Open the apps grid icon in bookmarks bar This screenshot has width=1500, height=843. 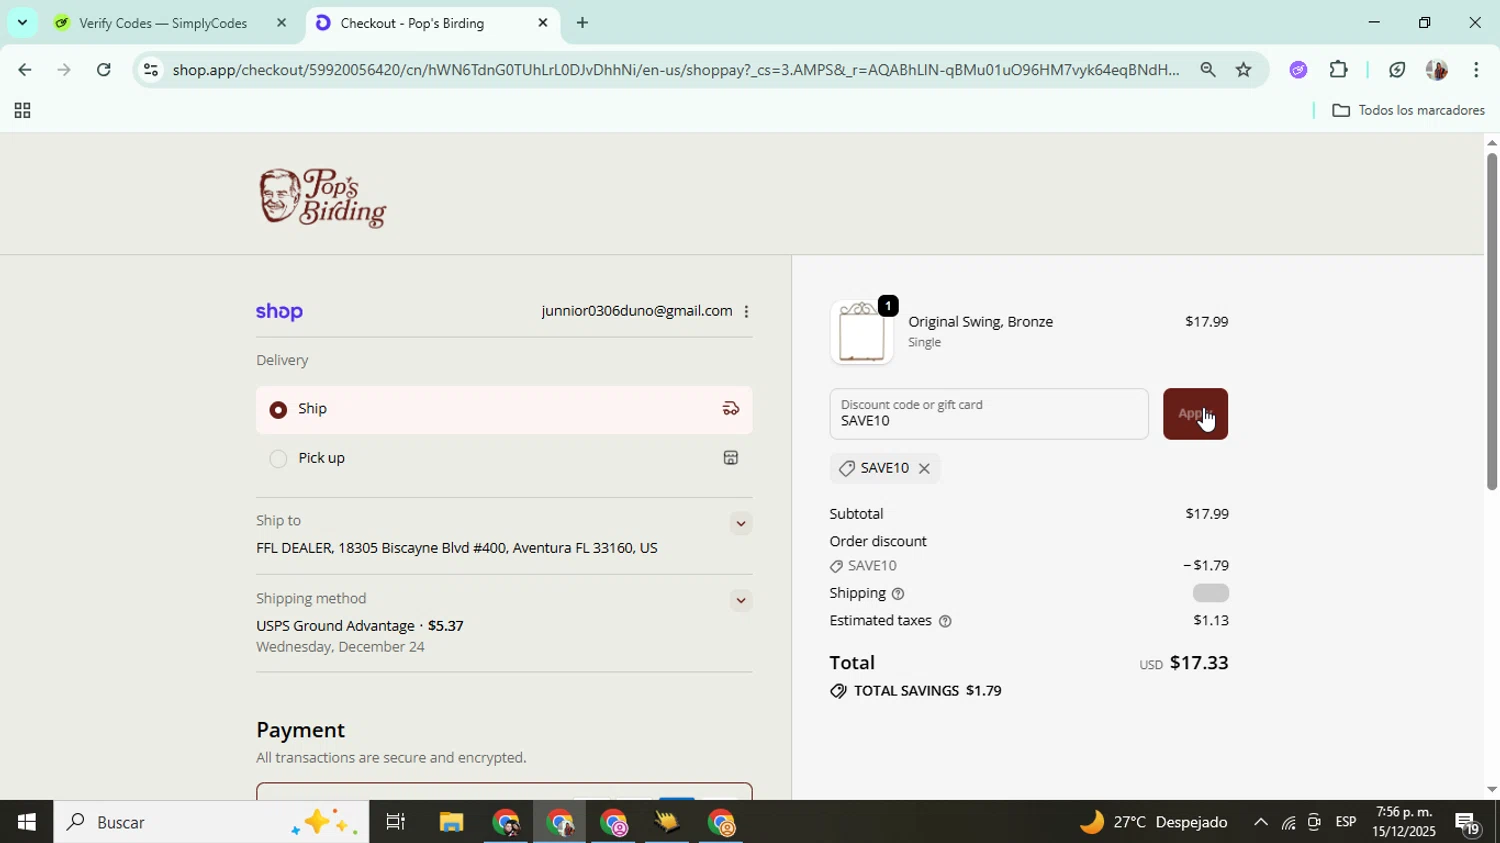[22, 111]
